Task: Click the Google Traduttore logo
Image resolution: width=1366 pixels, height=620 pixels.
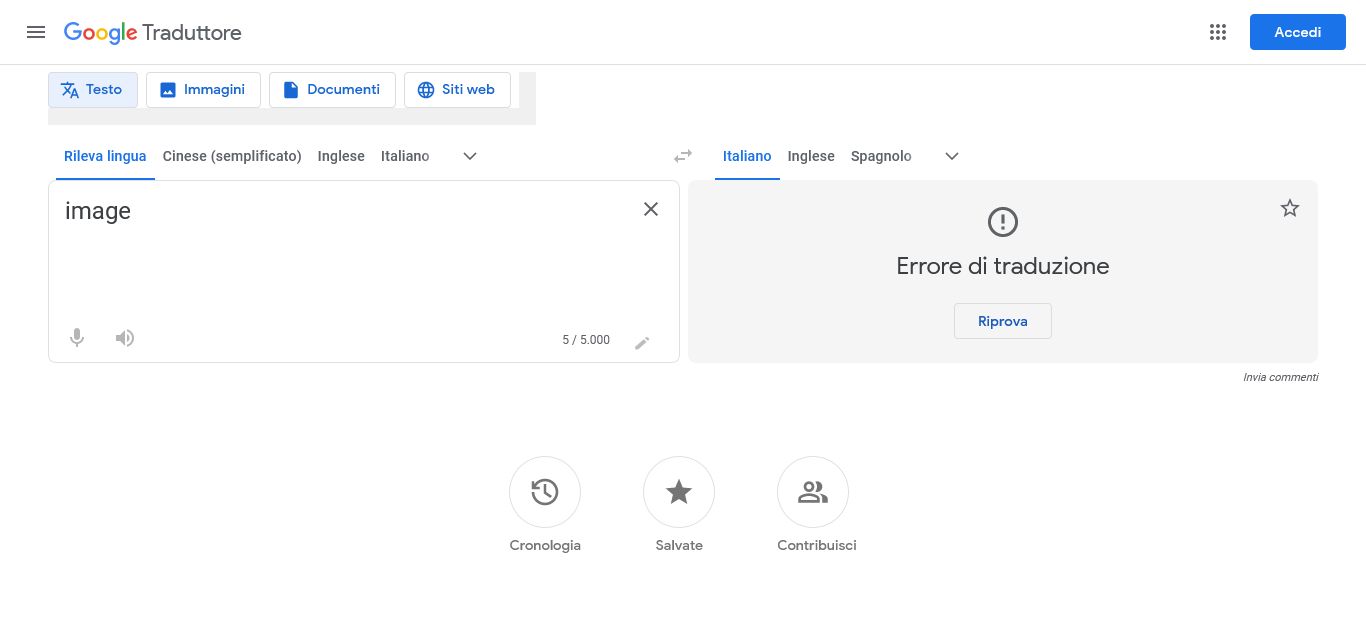Action: [x=153, y=32]
